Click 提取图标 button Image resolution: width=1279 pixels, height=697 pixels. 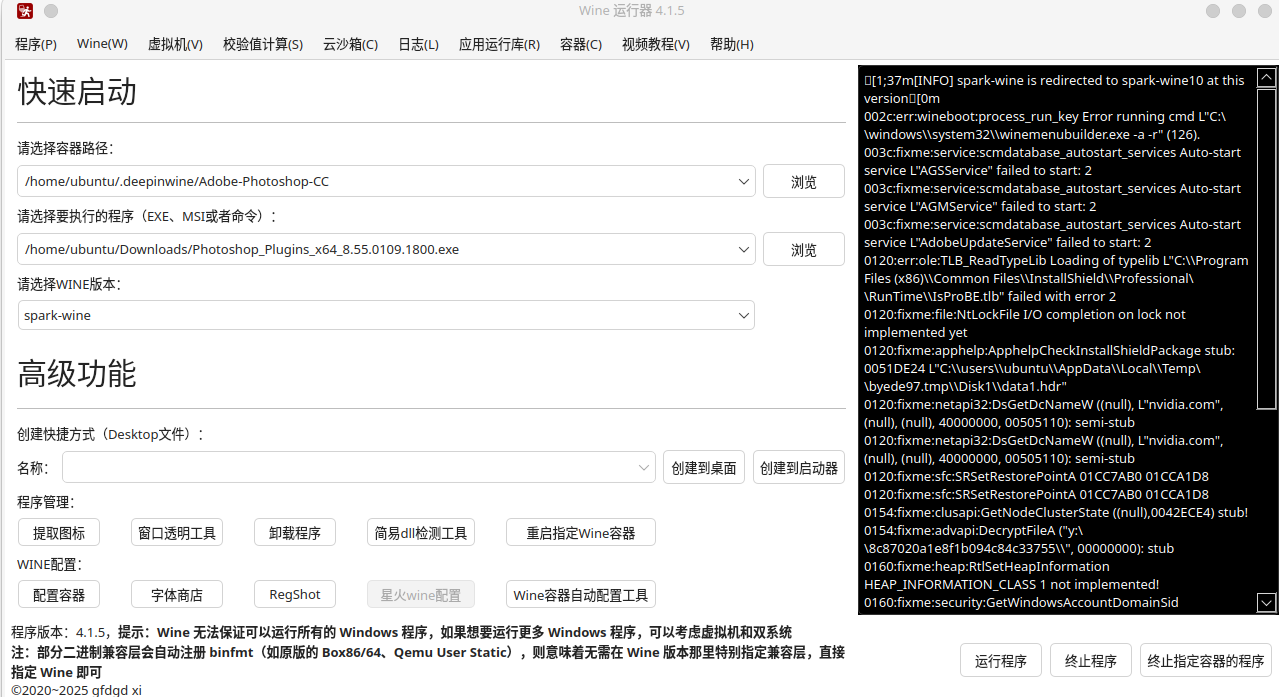pos(59,533)
